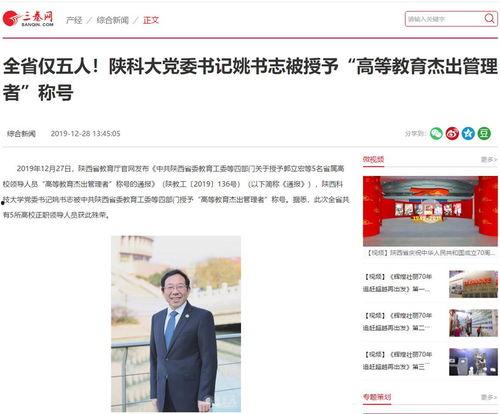
Task: Select the 正文 breadcrumb item
Action: tap(151, 20)
